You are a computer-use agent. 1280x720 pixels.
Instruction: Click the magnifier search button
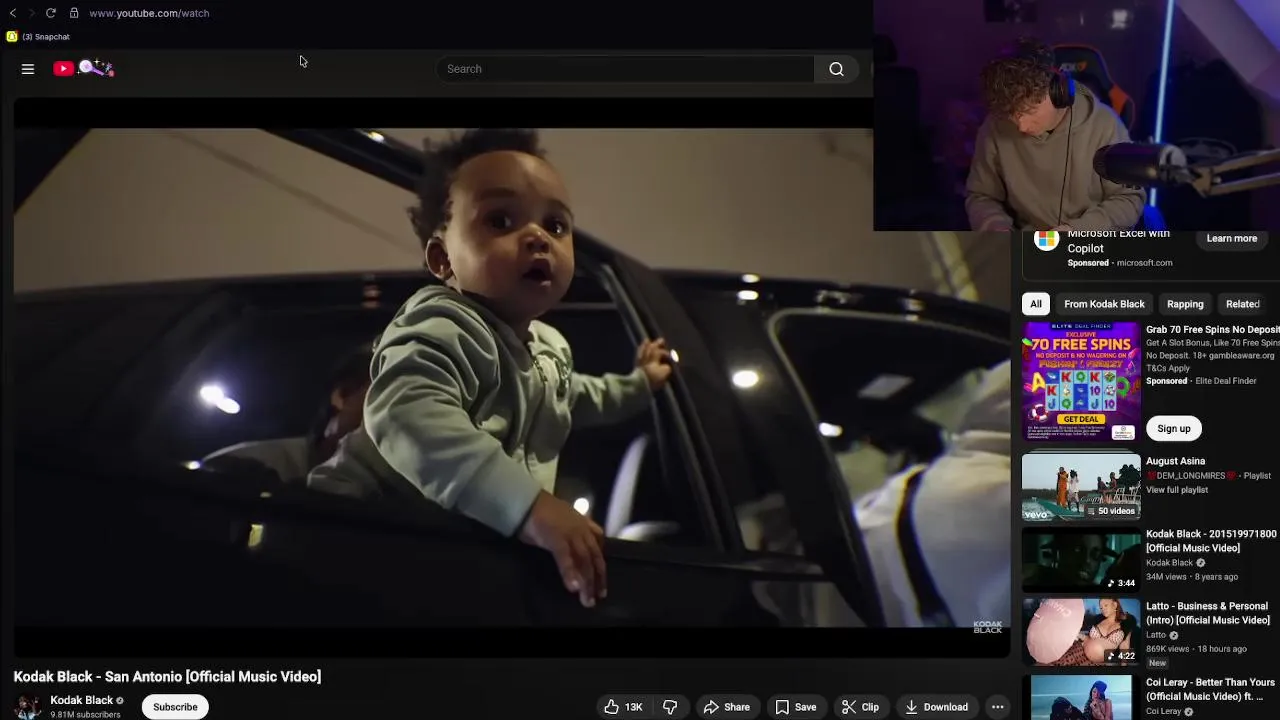point(836,69)
